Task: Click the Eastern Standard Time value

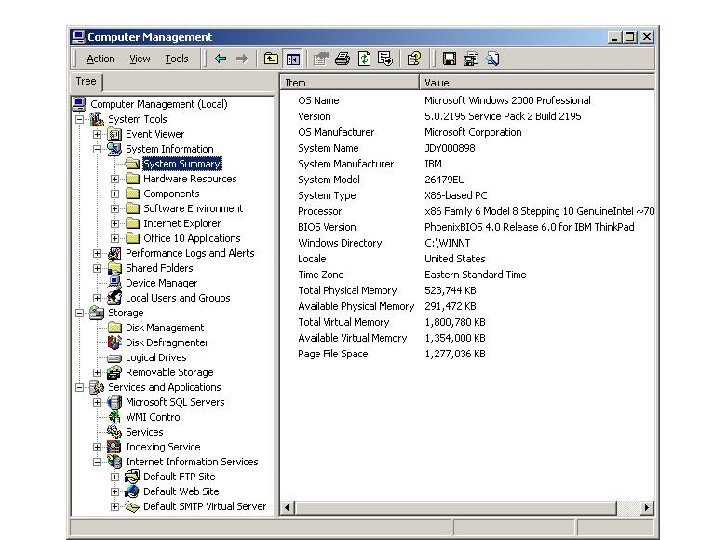Action: [475, 275]
